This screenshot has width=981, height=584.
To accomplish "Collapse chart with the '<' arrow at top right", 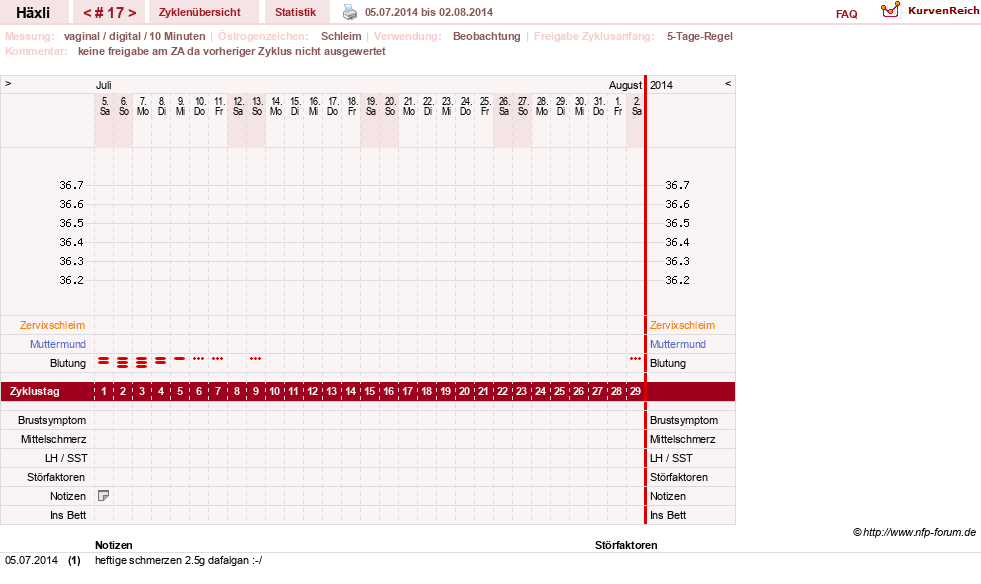I will [x=728, y=83].
